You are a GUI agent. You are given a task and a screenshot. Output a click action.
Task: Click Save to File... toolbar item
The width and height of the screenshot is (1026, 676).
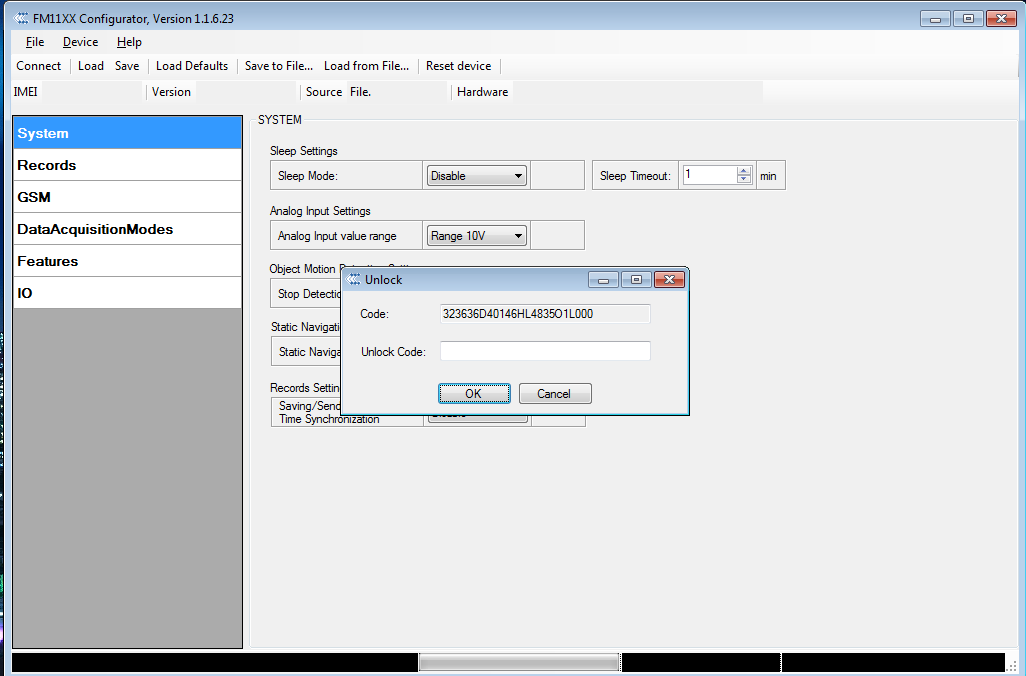(278, 66)
